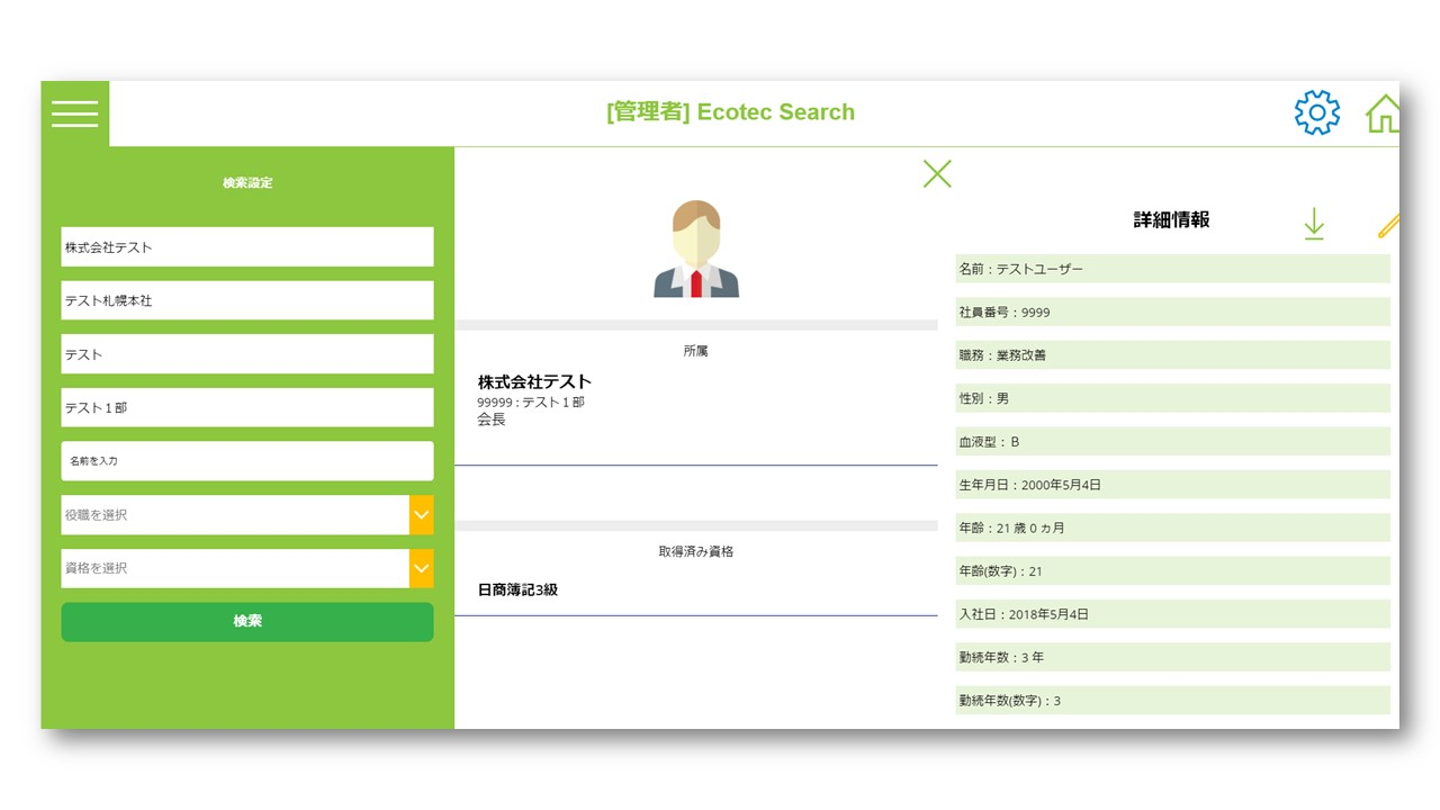Viewport: 1440px width, 810px height.
Task: Close the profile panel with the X
Action: tap(937, 174)
